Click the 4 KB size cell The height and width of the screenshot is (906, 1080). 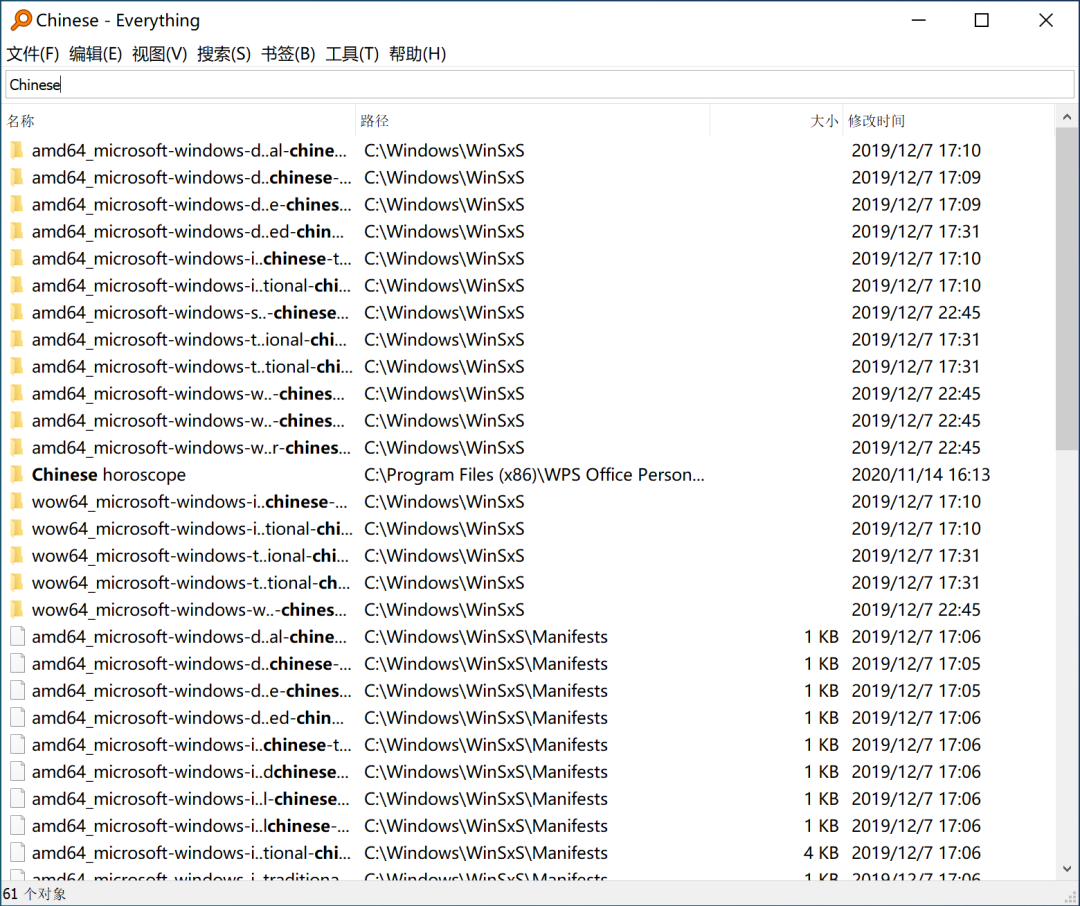[821, 853]
